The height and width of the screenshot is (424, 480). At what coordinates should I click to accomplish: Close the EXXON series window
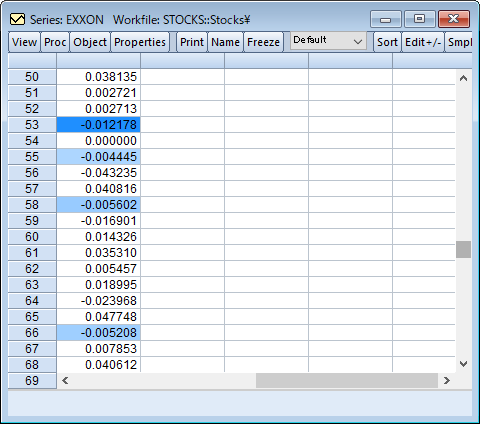(x=454, y=19)
